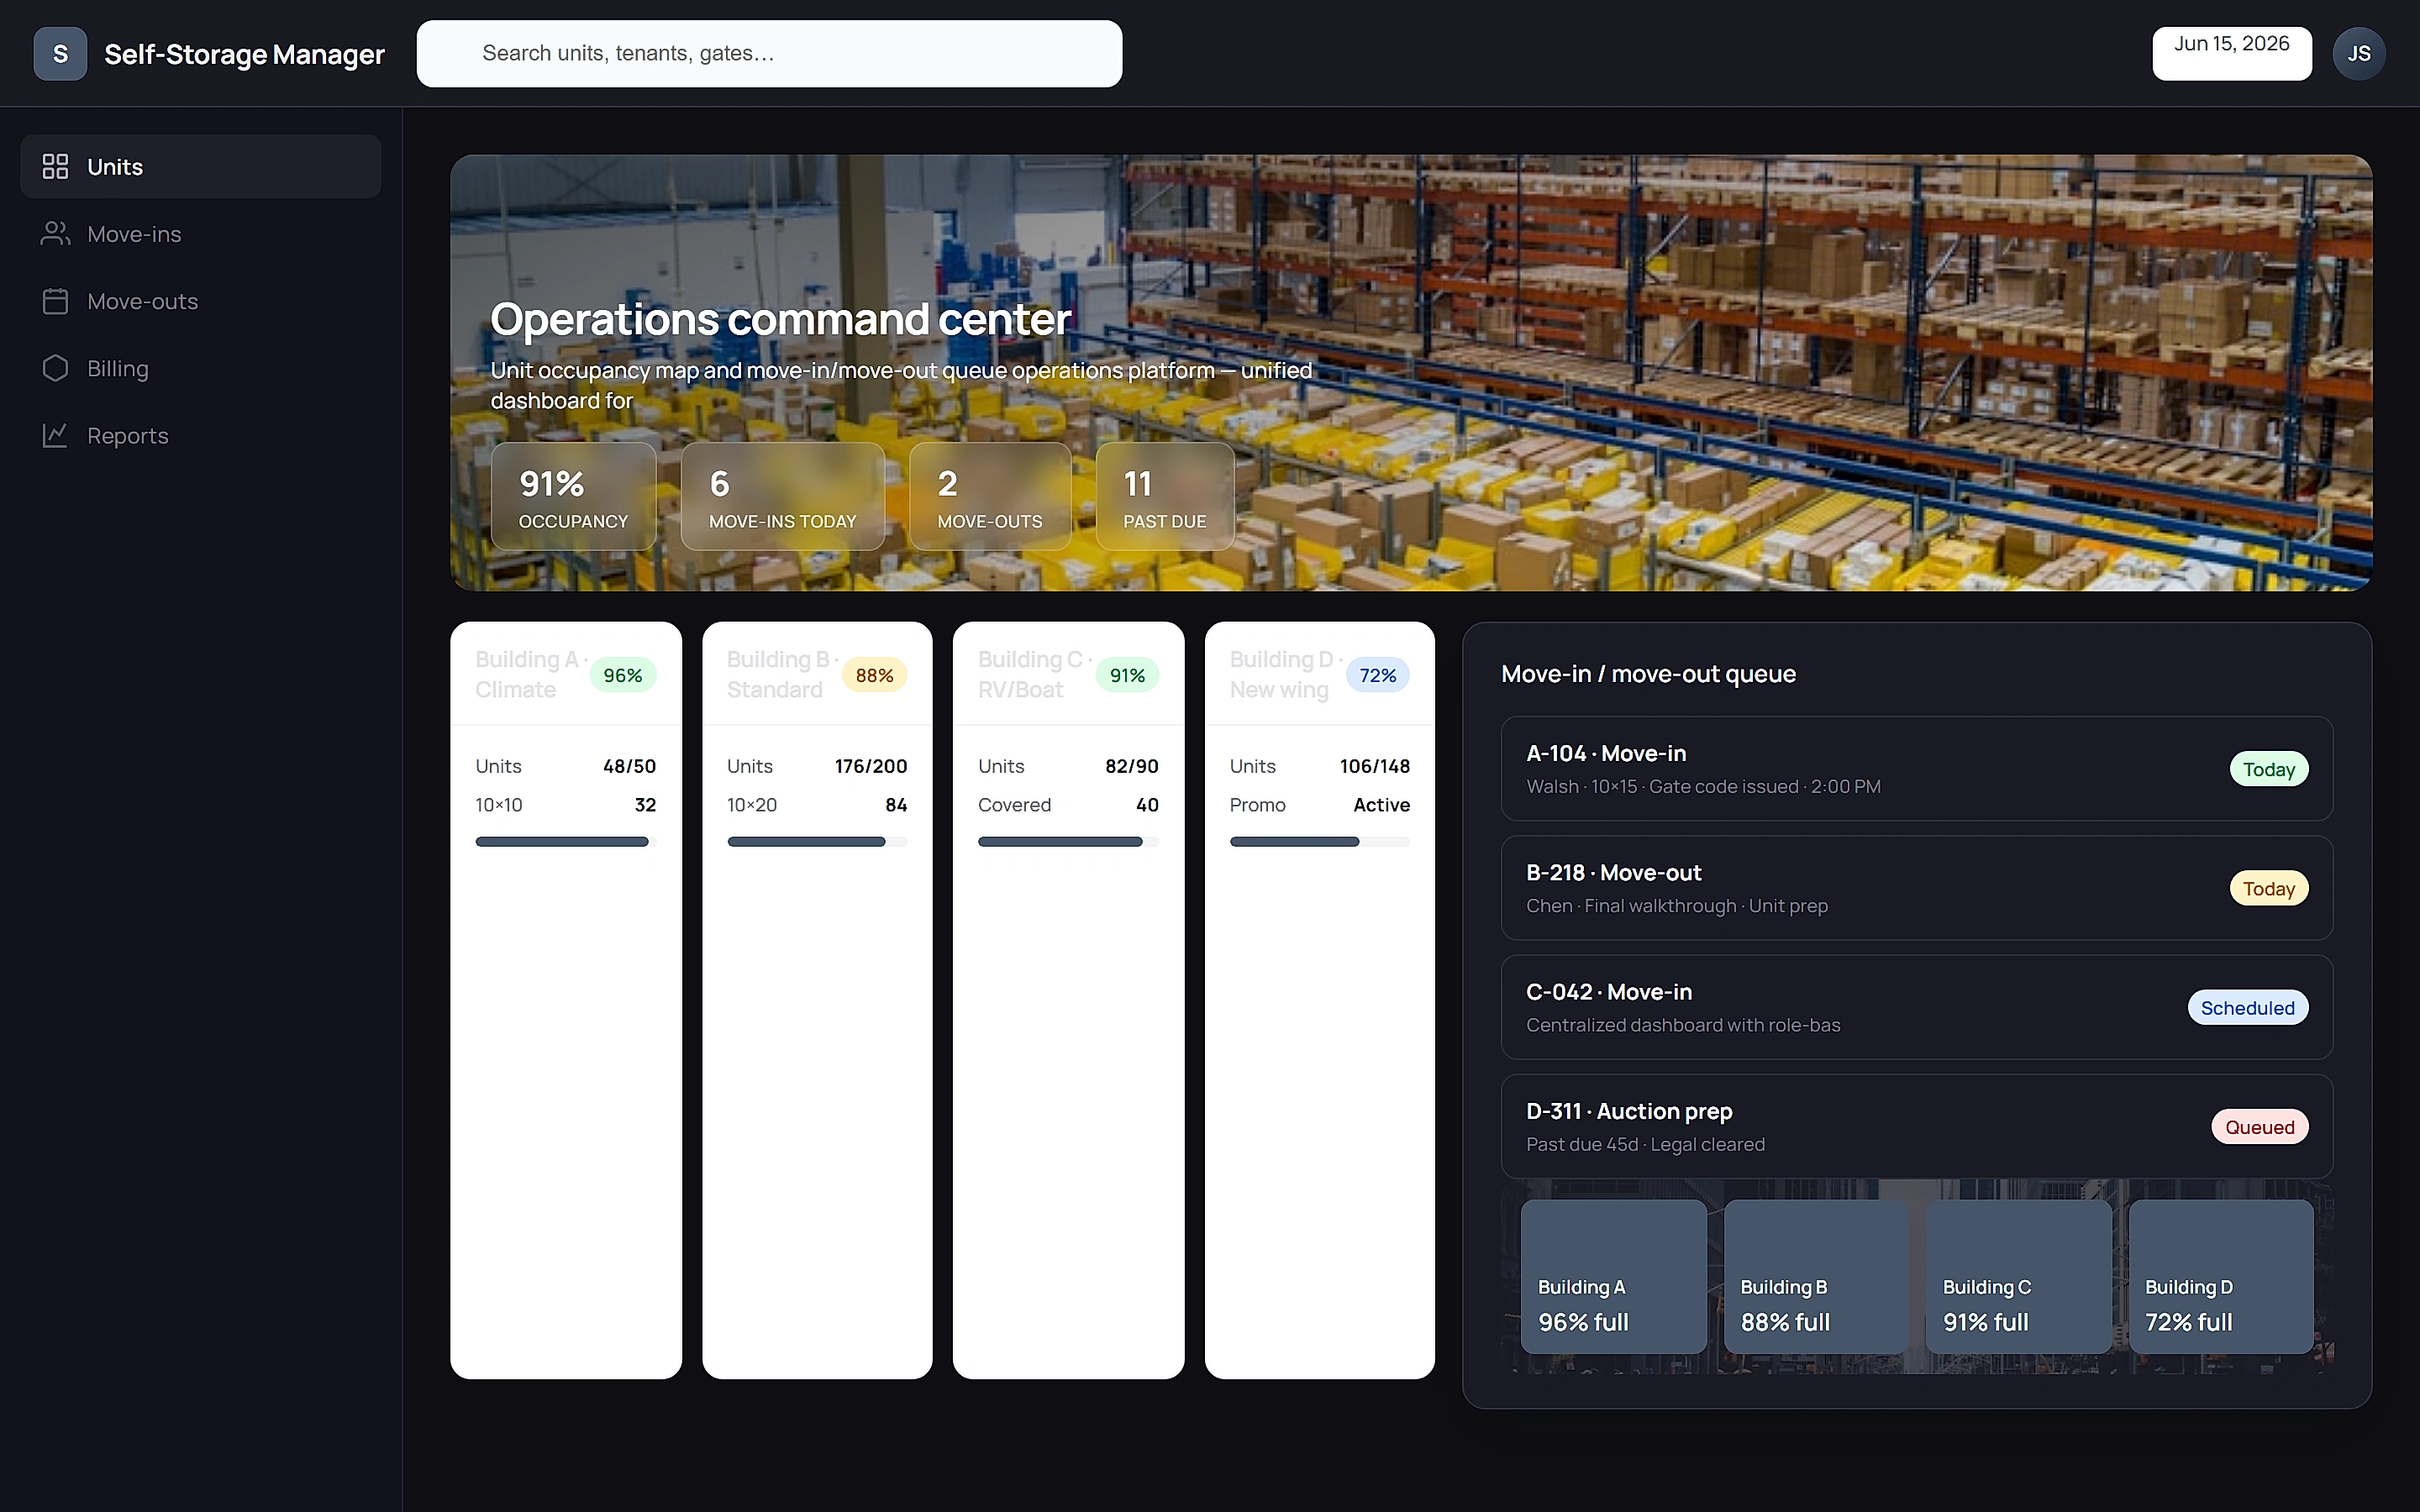Select Building D 72% full tile

(2221, 1277)
